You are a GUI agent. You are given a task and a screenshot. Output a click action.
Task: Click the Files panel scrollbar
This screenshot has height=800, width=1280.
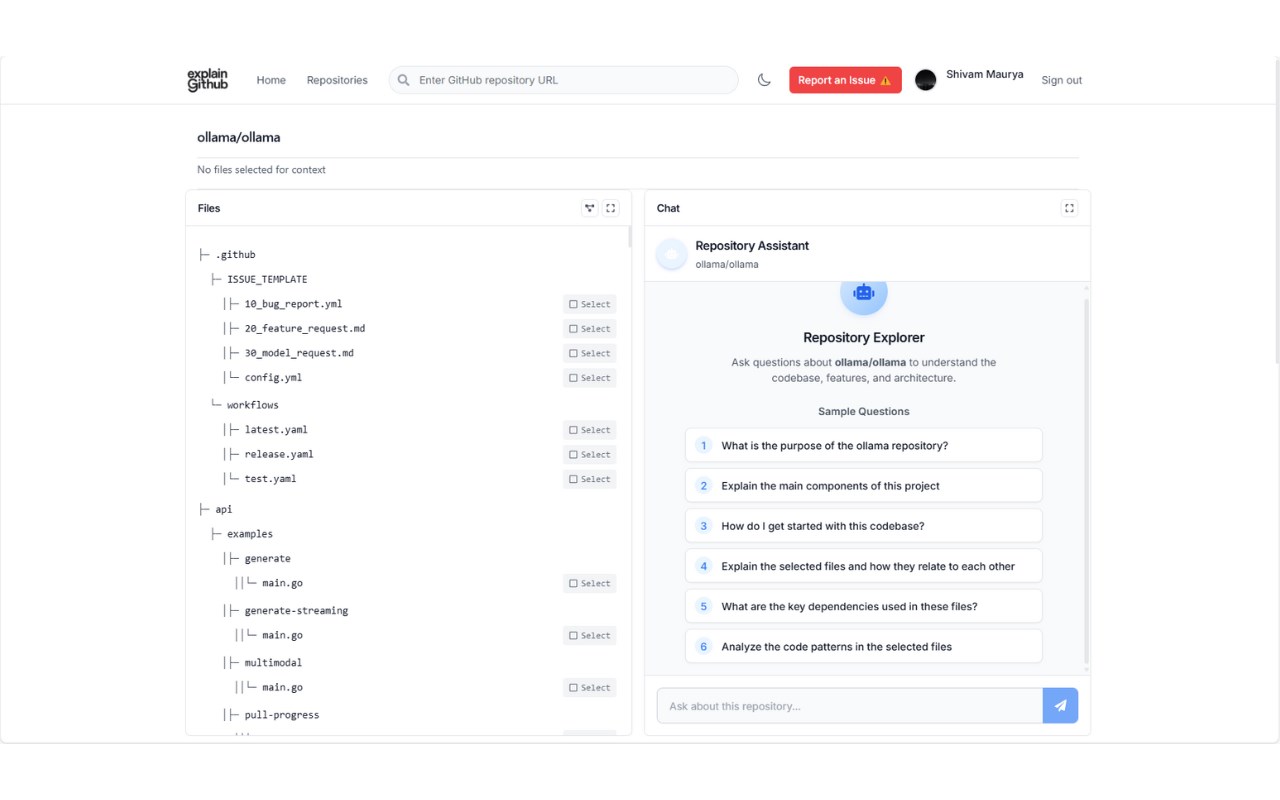tap(629, 238)
